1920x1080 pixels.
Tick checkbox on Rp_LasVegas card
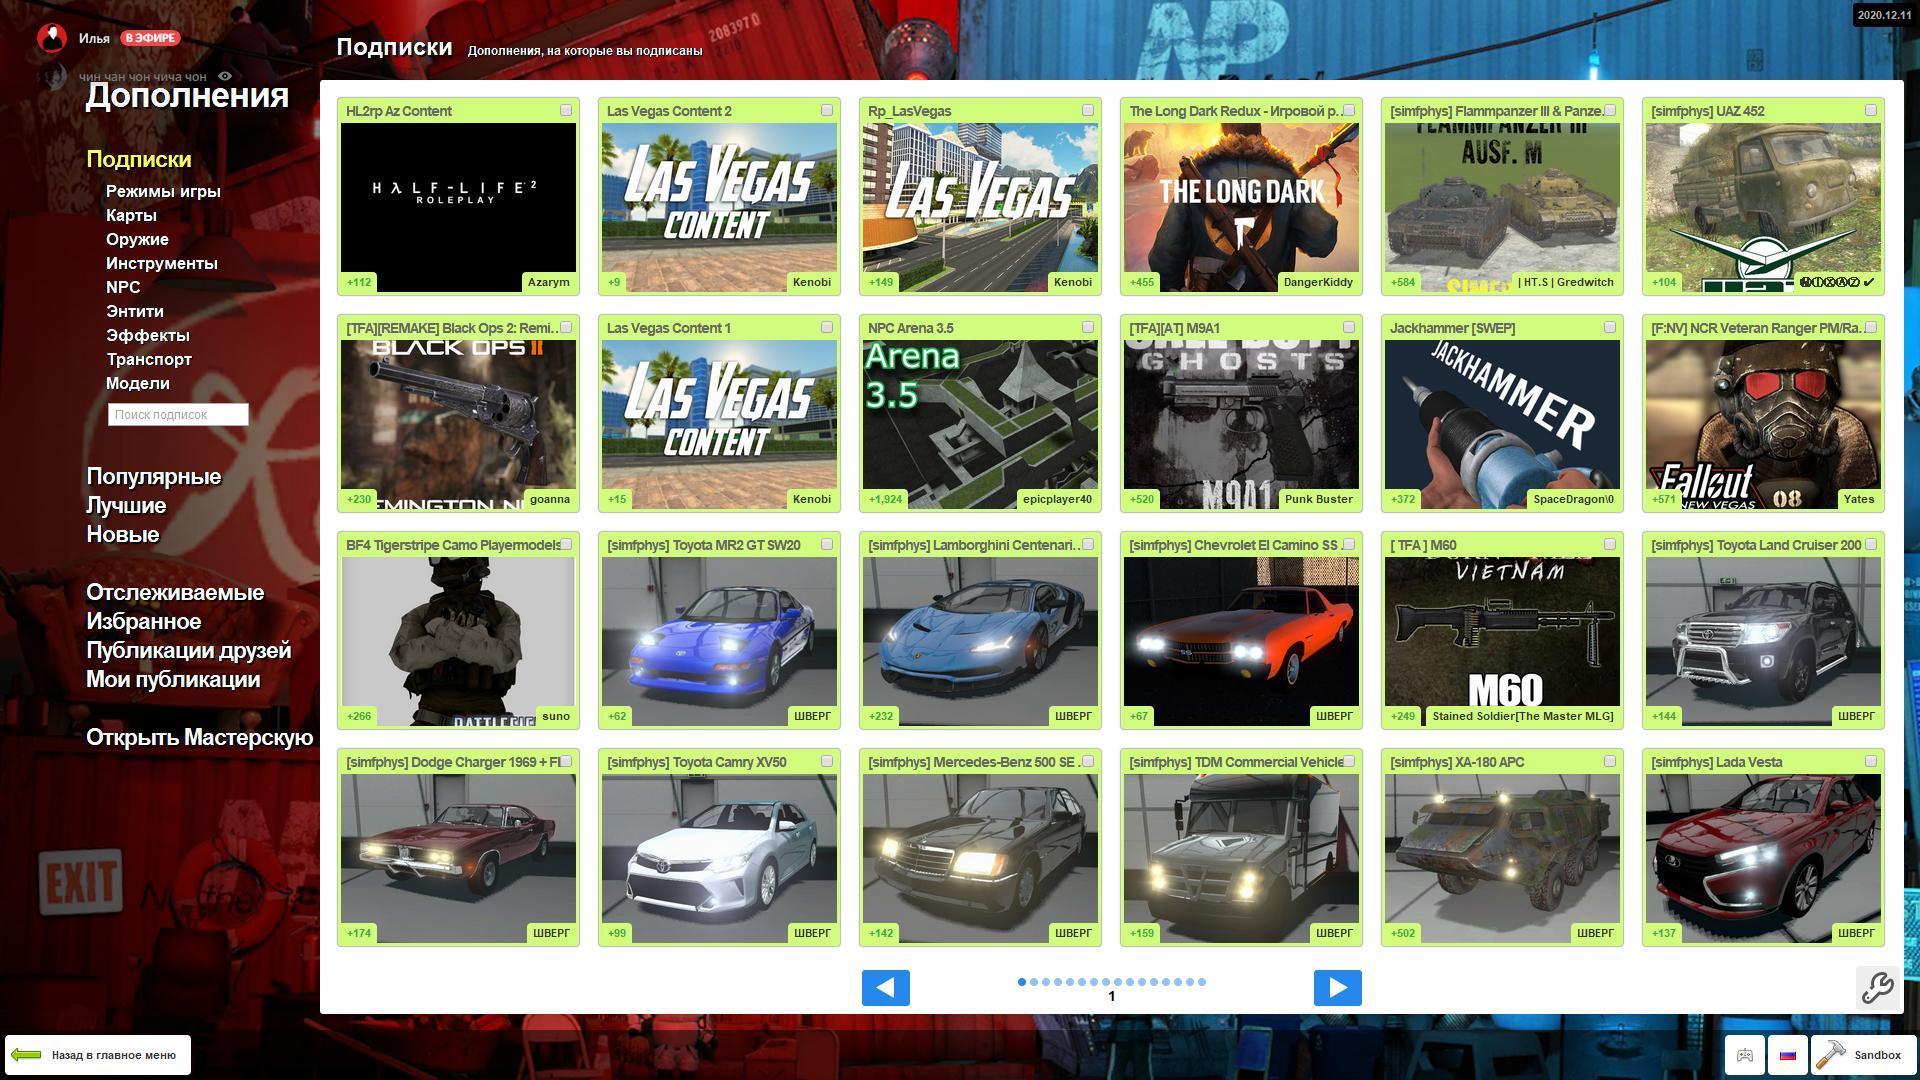[1088, 110]
